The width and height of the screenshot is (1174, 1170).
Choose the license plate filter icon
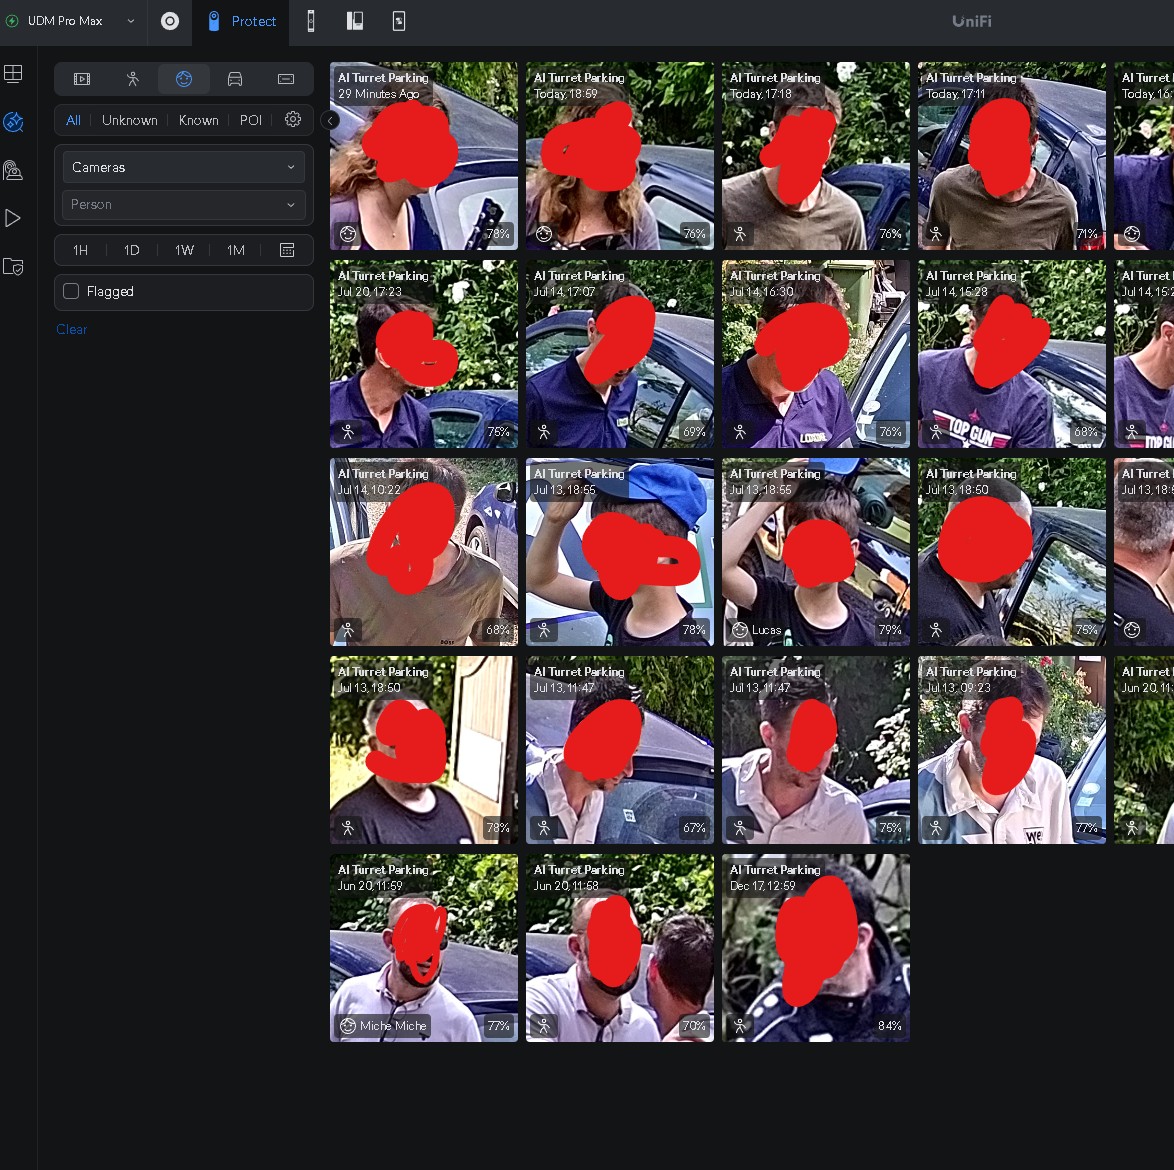tap(285, 79)
